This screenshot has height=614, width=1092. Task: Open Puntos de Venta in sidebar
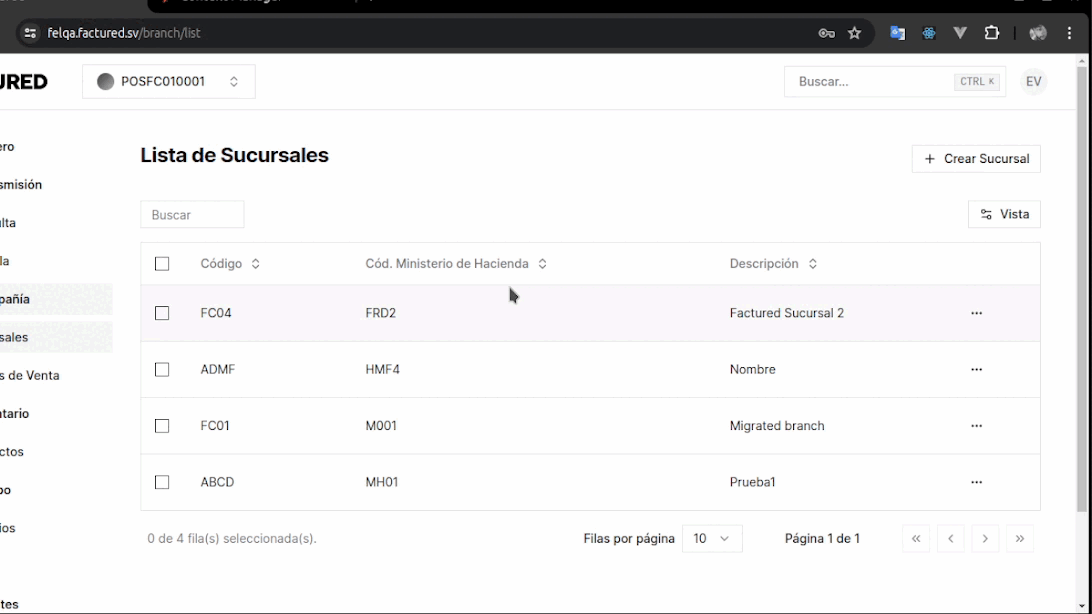point(30,375)
